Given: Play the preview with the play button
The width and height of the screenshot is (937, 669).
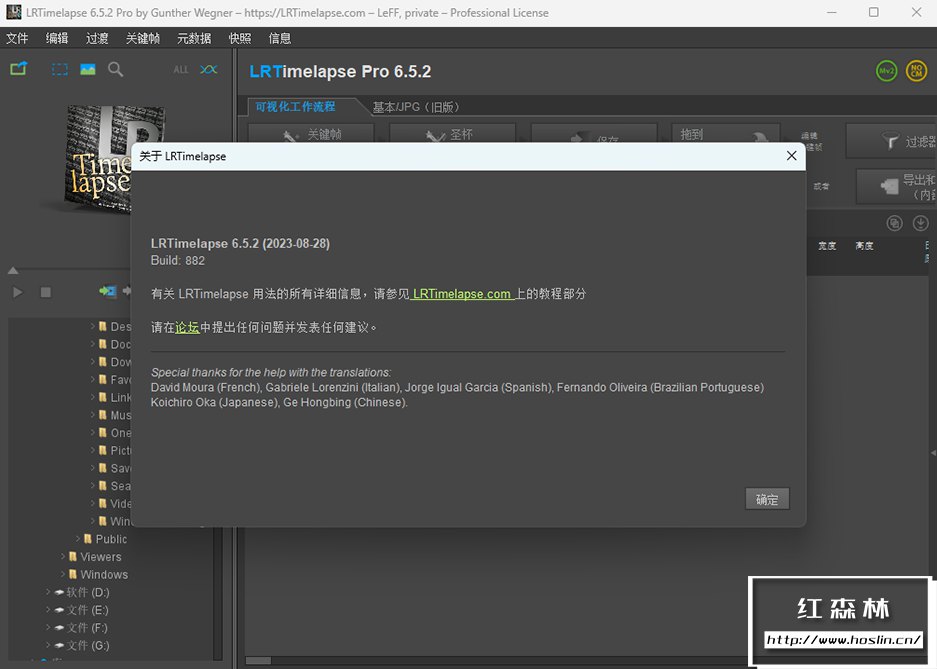Looking at the screenshot, I should click(18, 292).
